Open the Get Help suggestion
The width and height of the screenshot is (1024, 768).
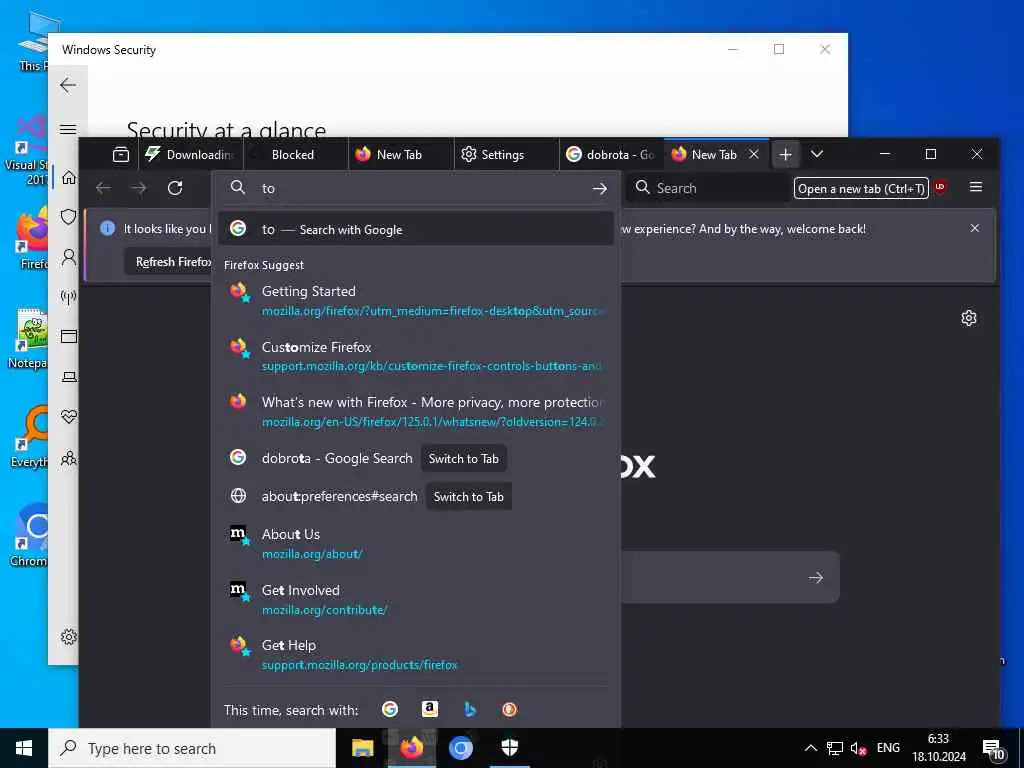(415, 654)
